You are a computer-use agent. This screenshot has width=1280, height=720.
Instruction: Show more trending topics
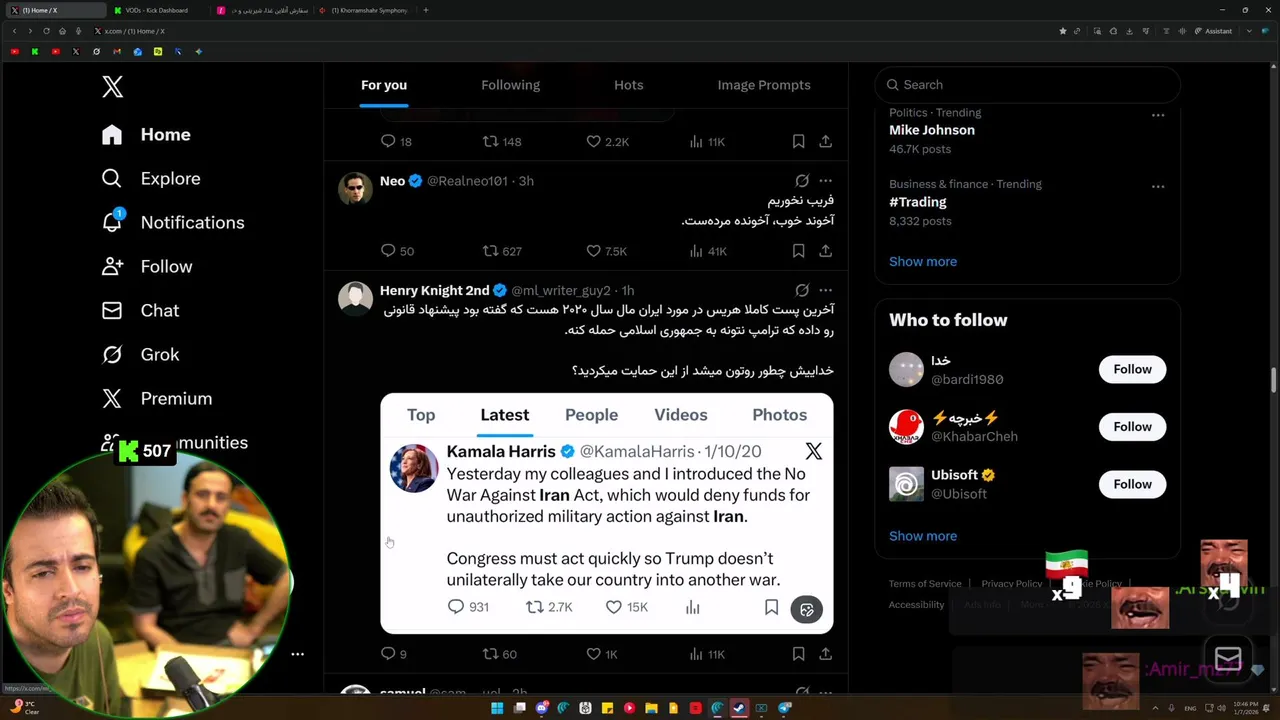(923, 262)
